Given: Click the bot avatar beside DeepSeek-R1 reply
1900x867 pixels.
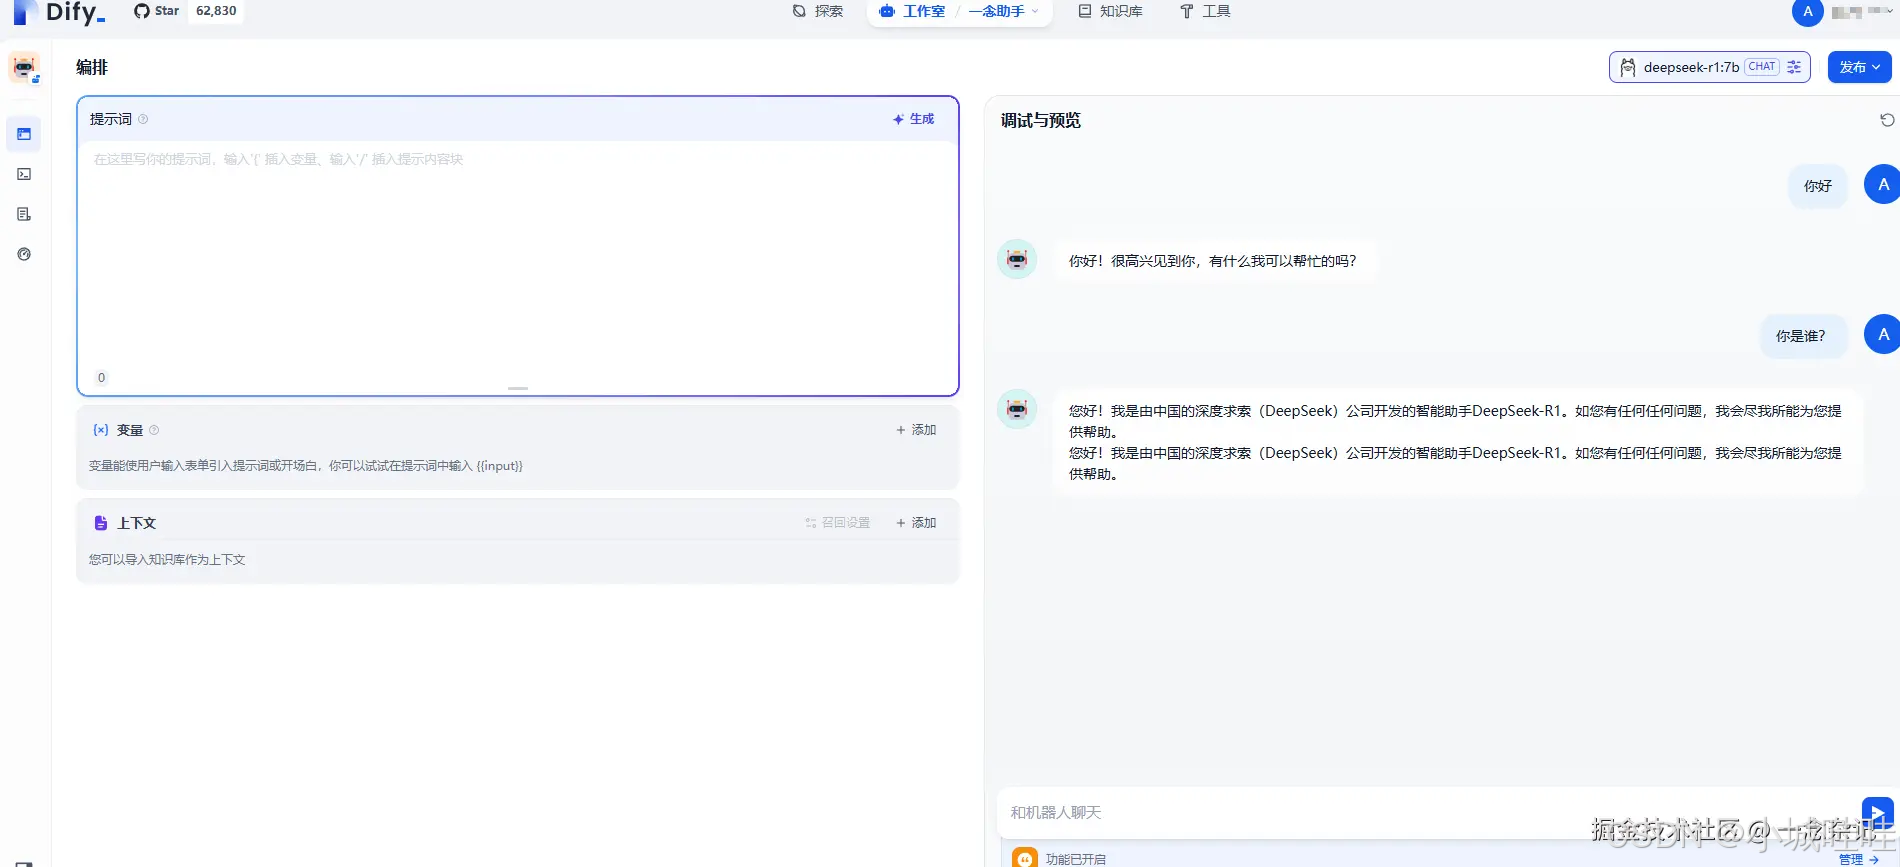Looking at the screenshot, I should [1017, 409].
